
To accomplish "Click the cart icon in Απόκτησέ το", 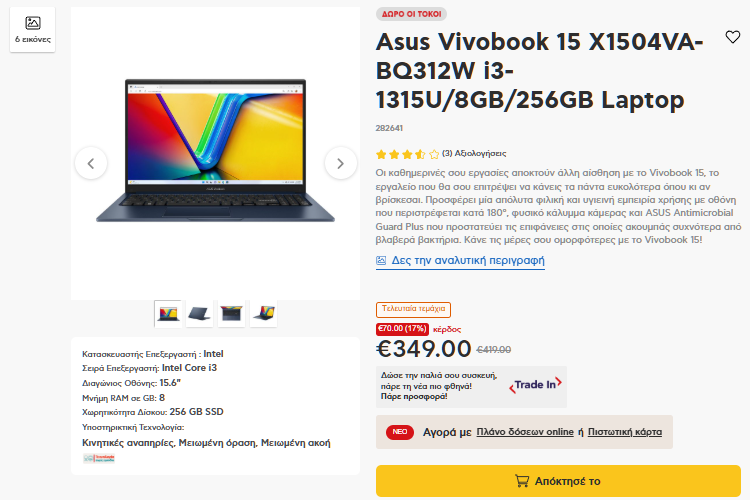I will [522, 480].
